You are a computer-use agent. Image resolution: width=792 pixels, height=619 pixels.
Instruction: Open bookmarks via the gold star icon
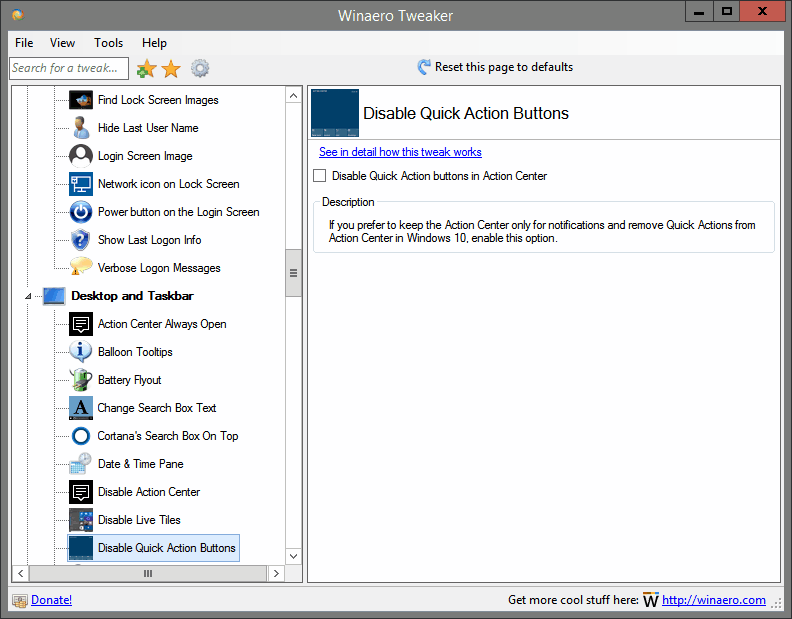coord(171,68)
